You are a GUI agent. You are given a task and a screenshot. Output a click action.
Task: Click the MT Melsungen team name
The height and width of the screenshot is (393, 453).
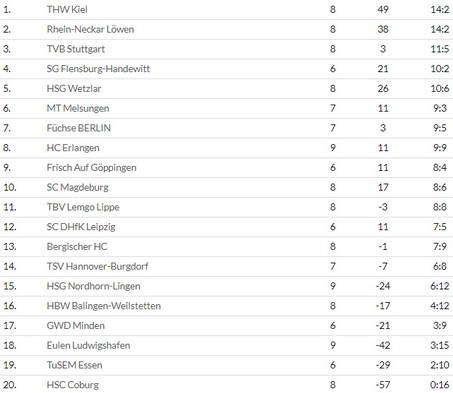click(x=78, y=108)
